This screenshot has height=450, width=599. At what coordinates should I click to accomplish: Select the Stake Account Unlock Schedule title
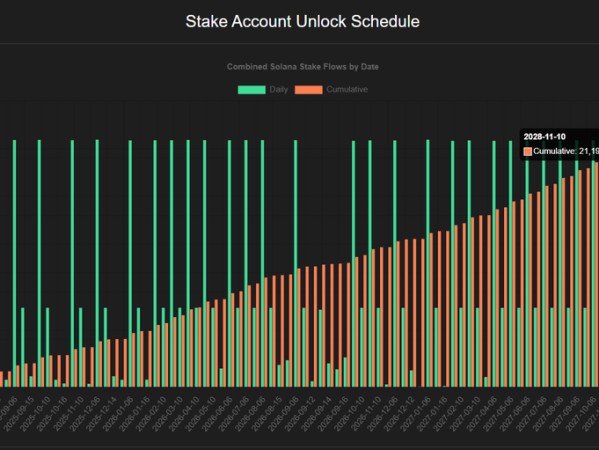click(303, 21)
